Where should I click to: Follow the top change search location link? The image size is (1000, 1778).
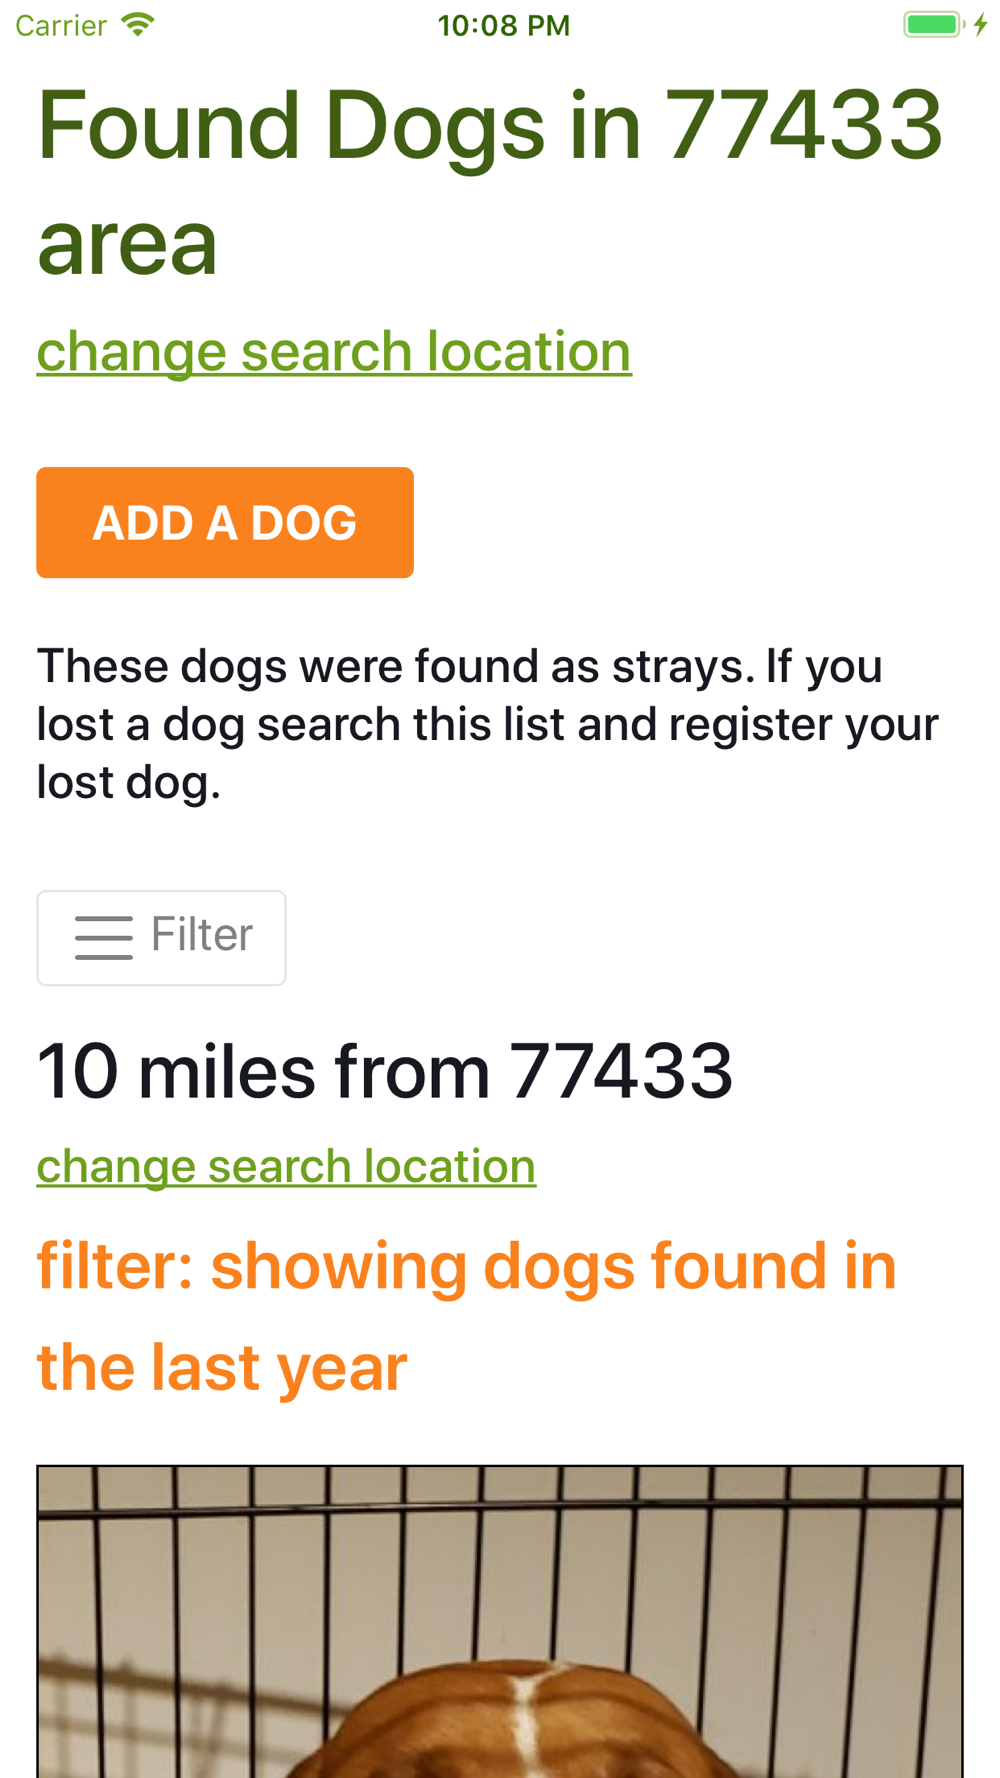point(334,352)
